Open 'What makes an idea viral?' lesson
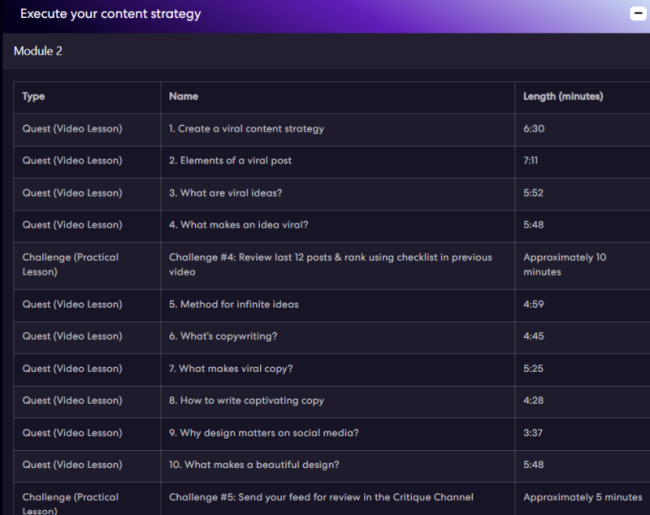 point(238,225)
